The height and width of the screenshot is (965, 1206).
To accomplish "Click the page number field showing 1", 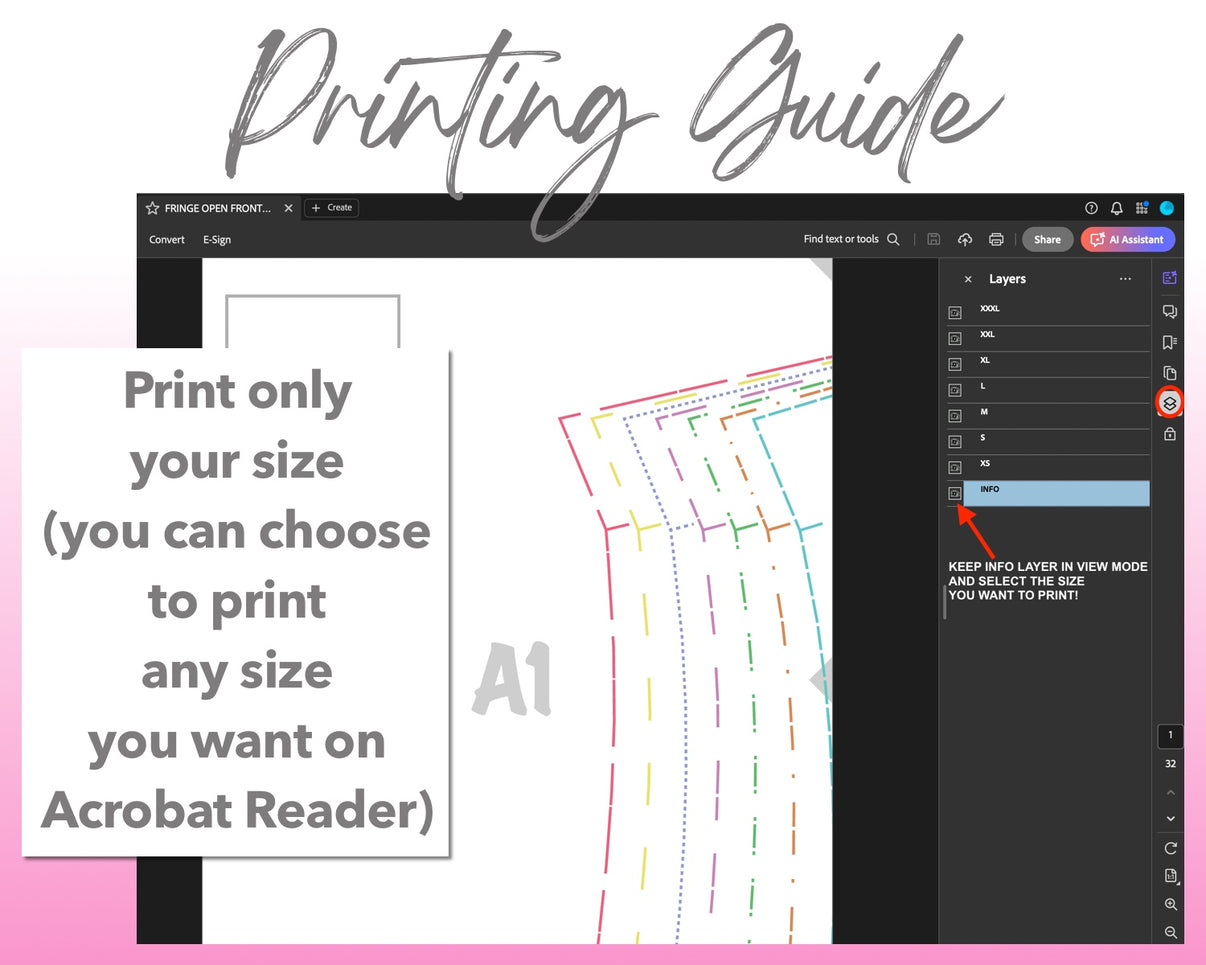I will click(1170, 735).
